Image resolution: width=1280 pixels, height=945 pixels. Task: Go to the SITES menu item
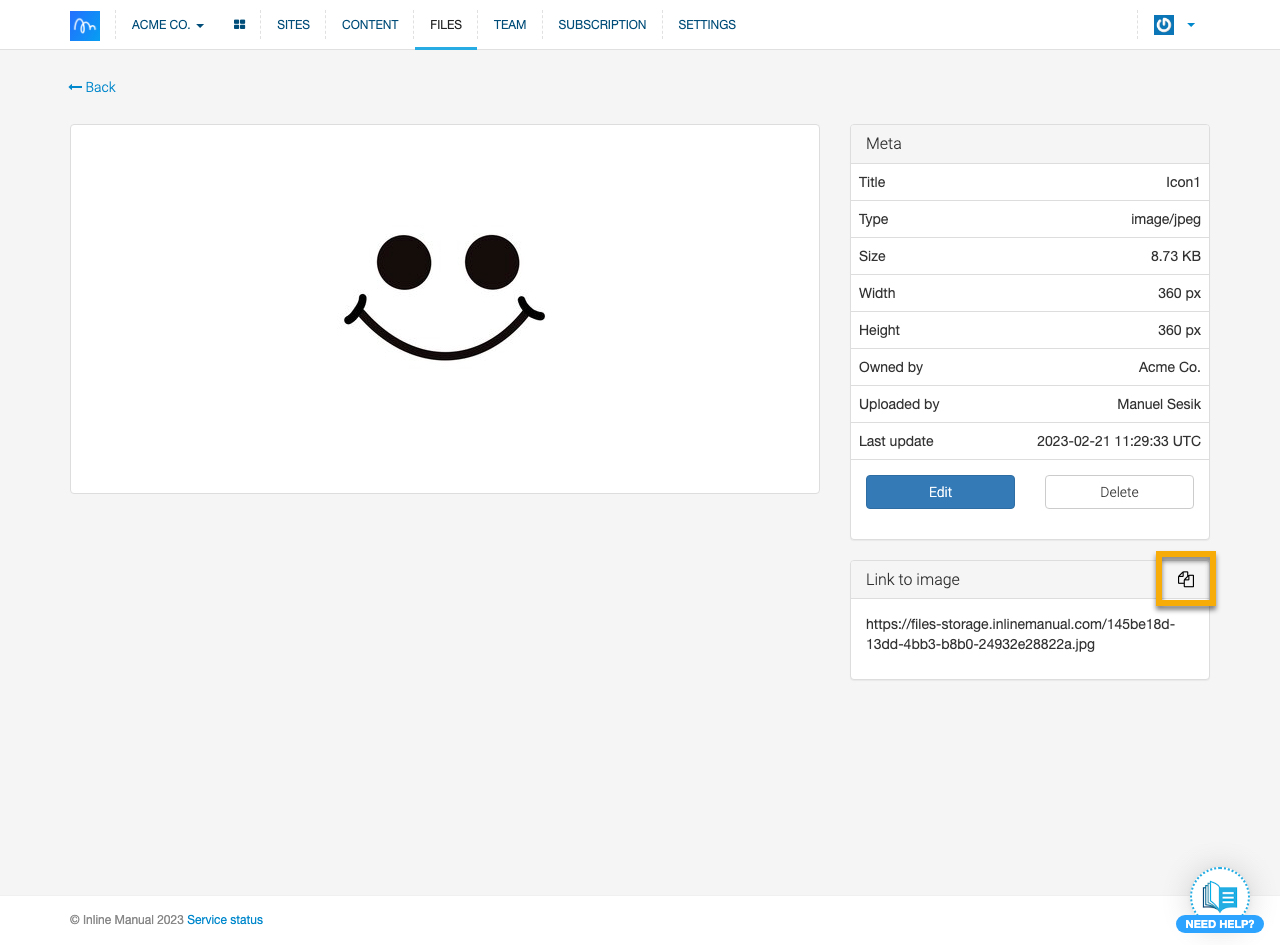[293, 25]
